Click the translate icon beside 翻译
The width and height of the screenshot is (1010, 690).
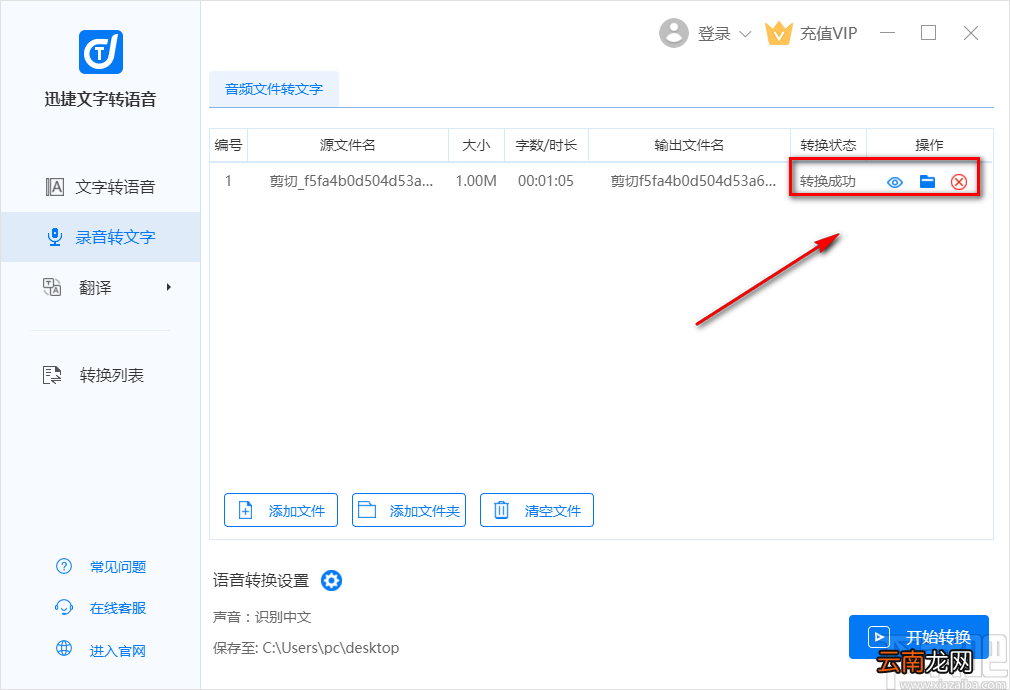52,287
